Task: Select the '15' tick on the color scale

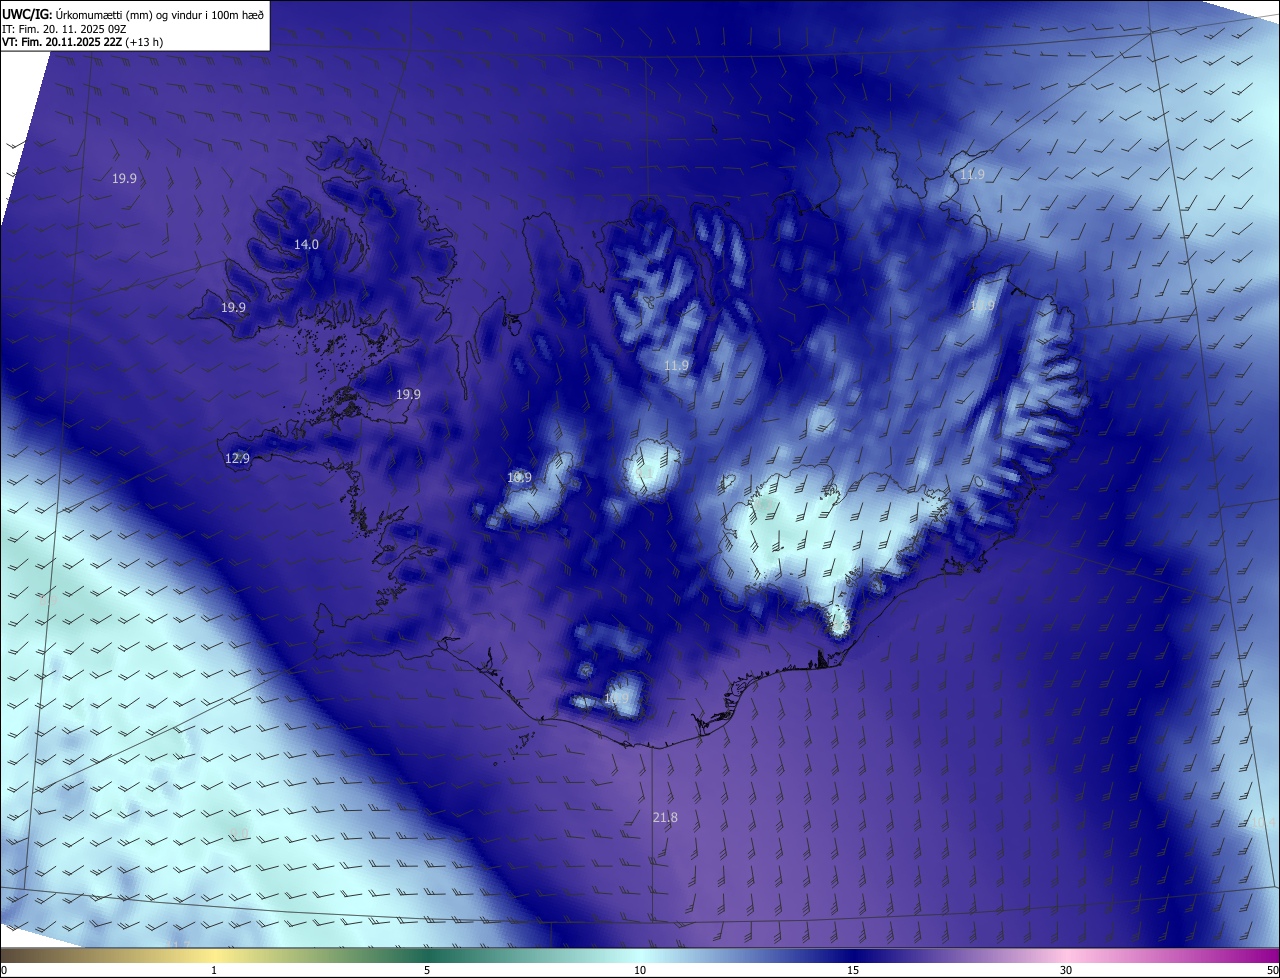Action: (x=853, y=971)
